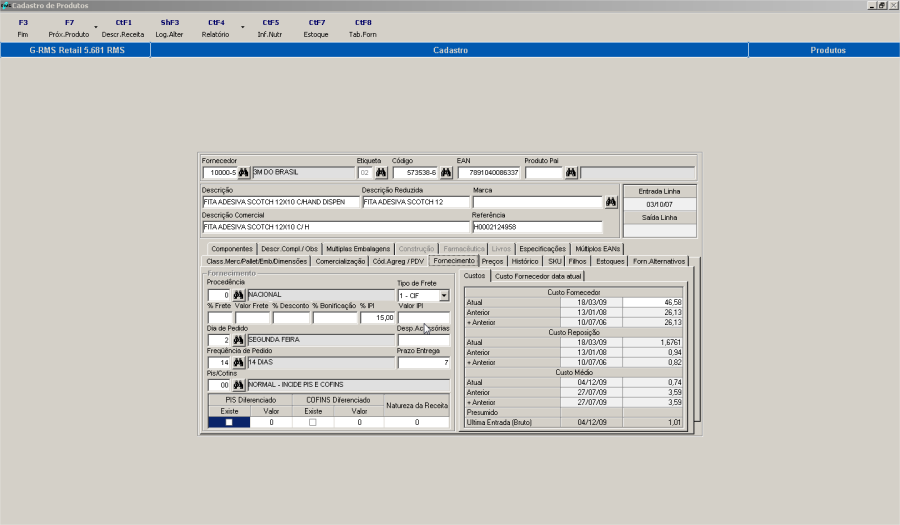
Task: Click Descrição Reduzida input field
Action: (x=416, y=202)
